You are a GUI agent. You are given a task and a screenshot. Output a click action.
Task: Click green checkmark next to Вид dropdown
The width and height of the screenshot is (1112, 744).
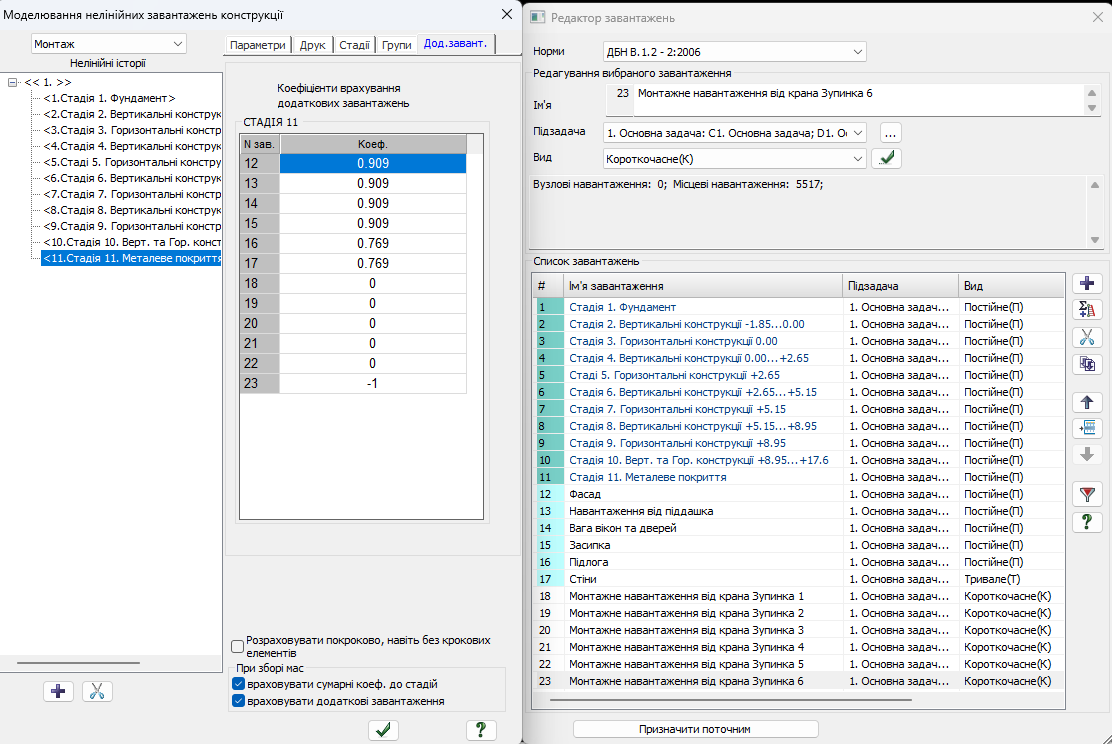pyautogui.click(x=886, y=158)
